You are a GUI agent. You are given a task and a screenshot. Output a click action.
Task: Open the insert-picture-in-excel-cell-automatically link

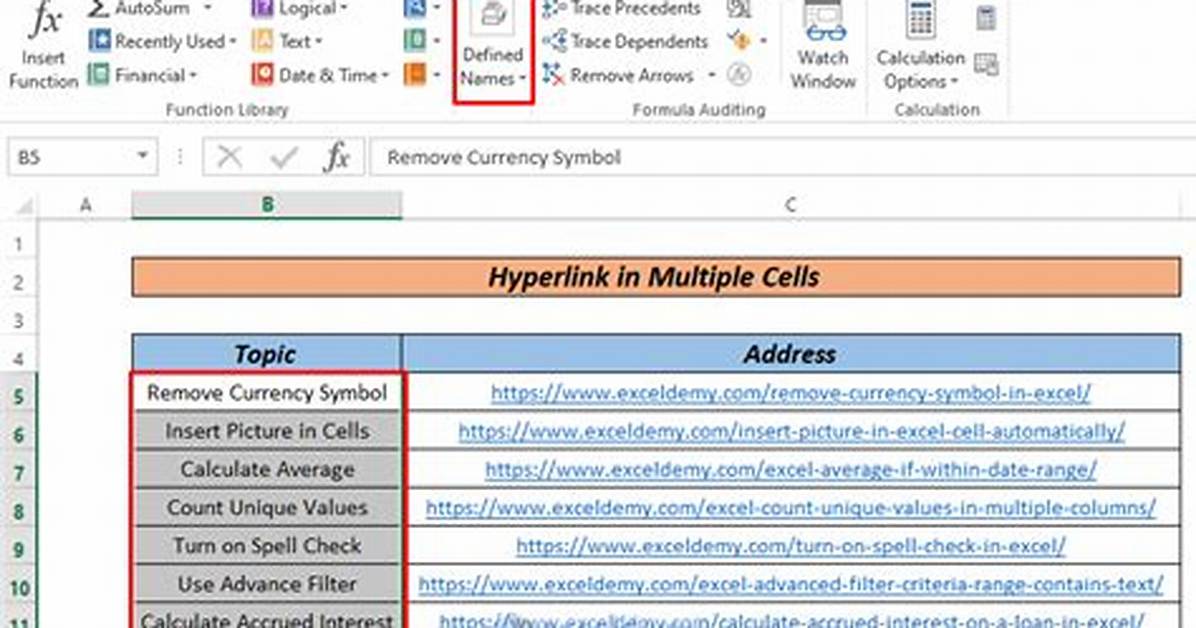pos(791,431)
